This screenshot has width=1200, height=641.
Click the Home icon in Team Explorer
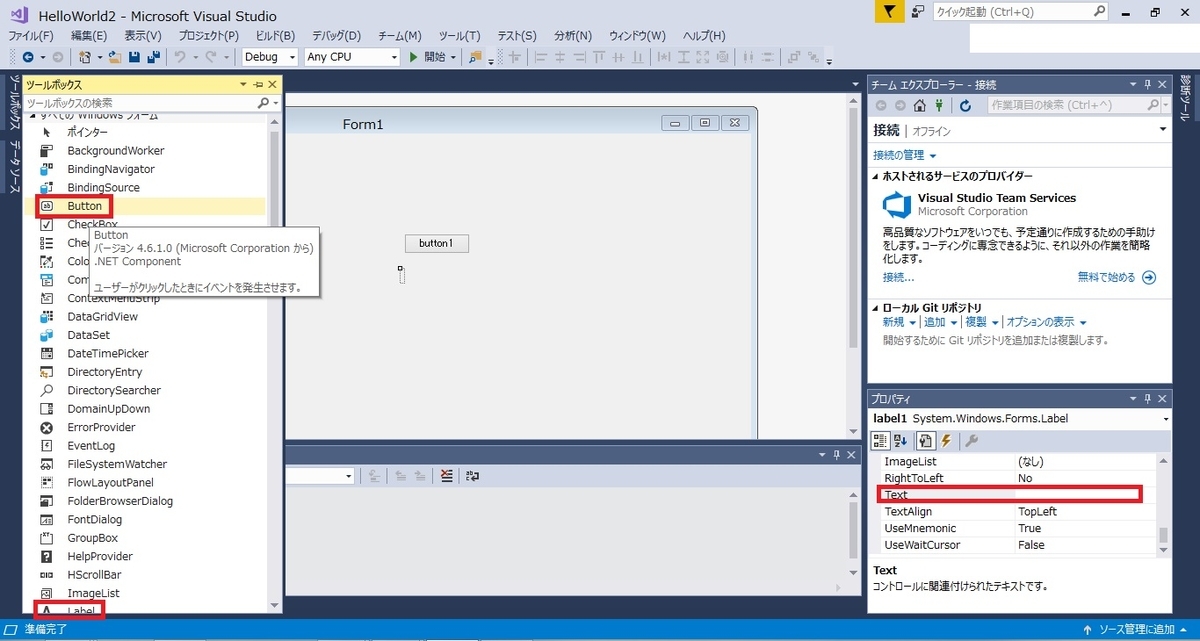pos(920,105)
